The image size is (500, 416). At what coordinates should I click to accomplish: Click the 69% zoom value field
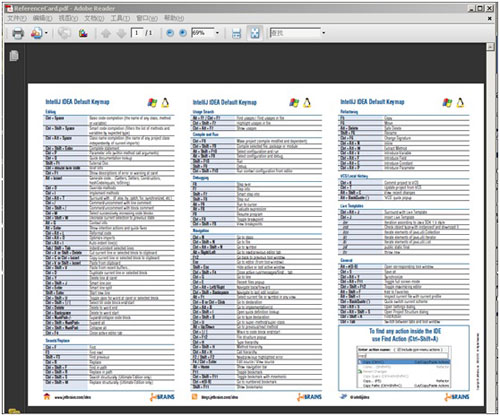203,33
